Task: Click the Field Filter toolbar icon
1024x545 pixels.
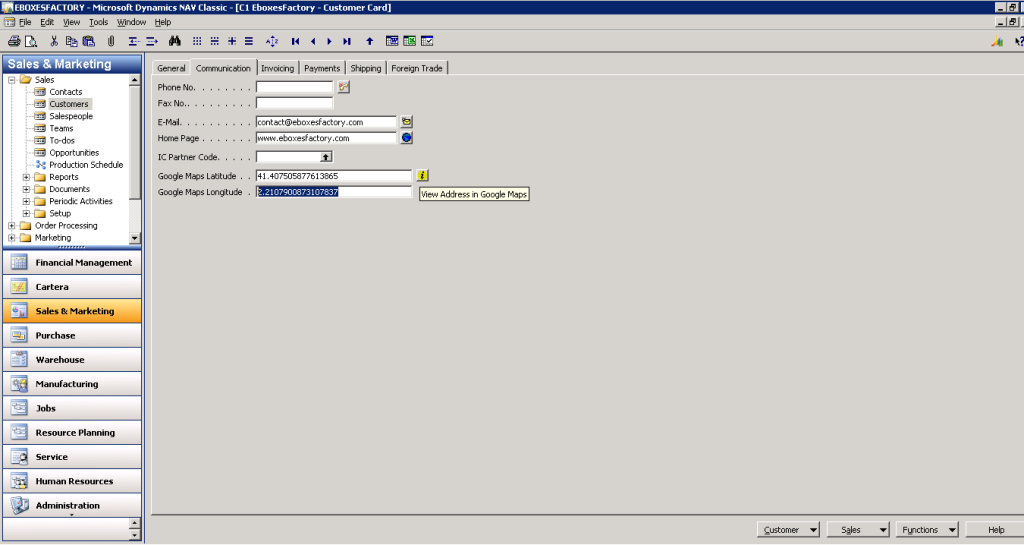Action: tap(197, 41)
